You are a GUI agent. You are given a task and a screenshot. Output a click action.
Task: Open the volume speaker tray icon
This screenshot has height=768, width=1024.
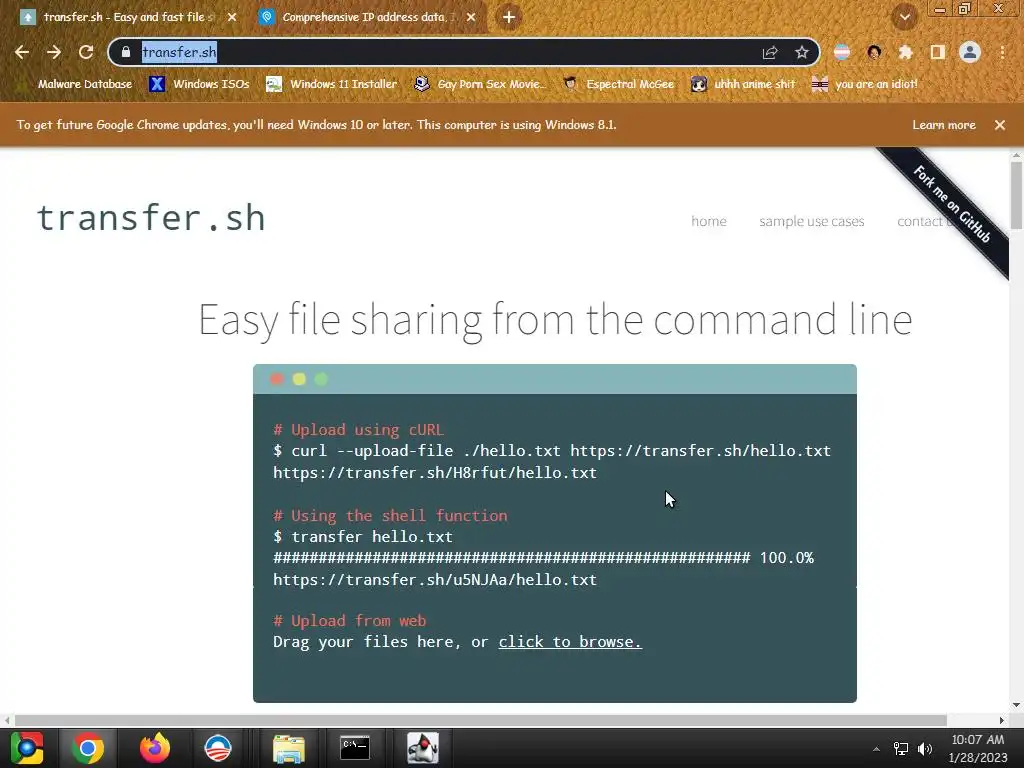coord(925,749)
